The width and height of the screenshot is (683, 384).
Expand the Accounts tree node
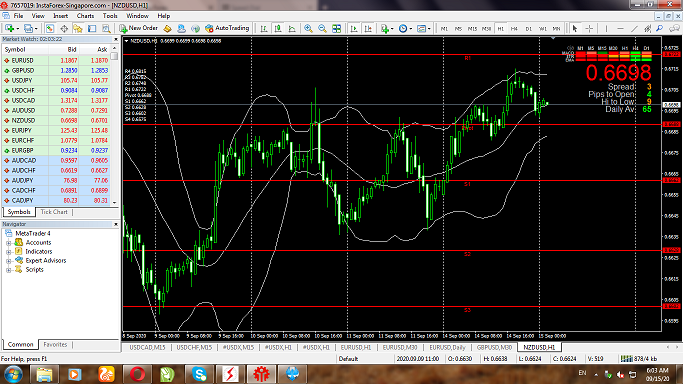tap(8, 243)
